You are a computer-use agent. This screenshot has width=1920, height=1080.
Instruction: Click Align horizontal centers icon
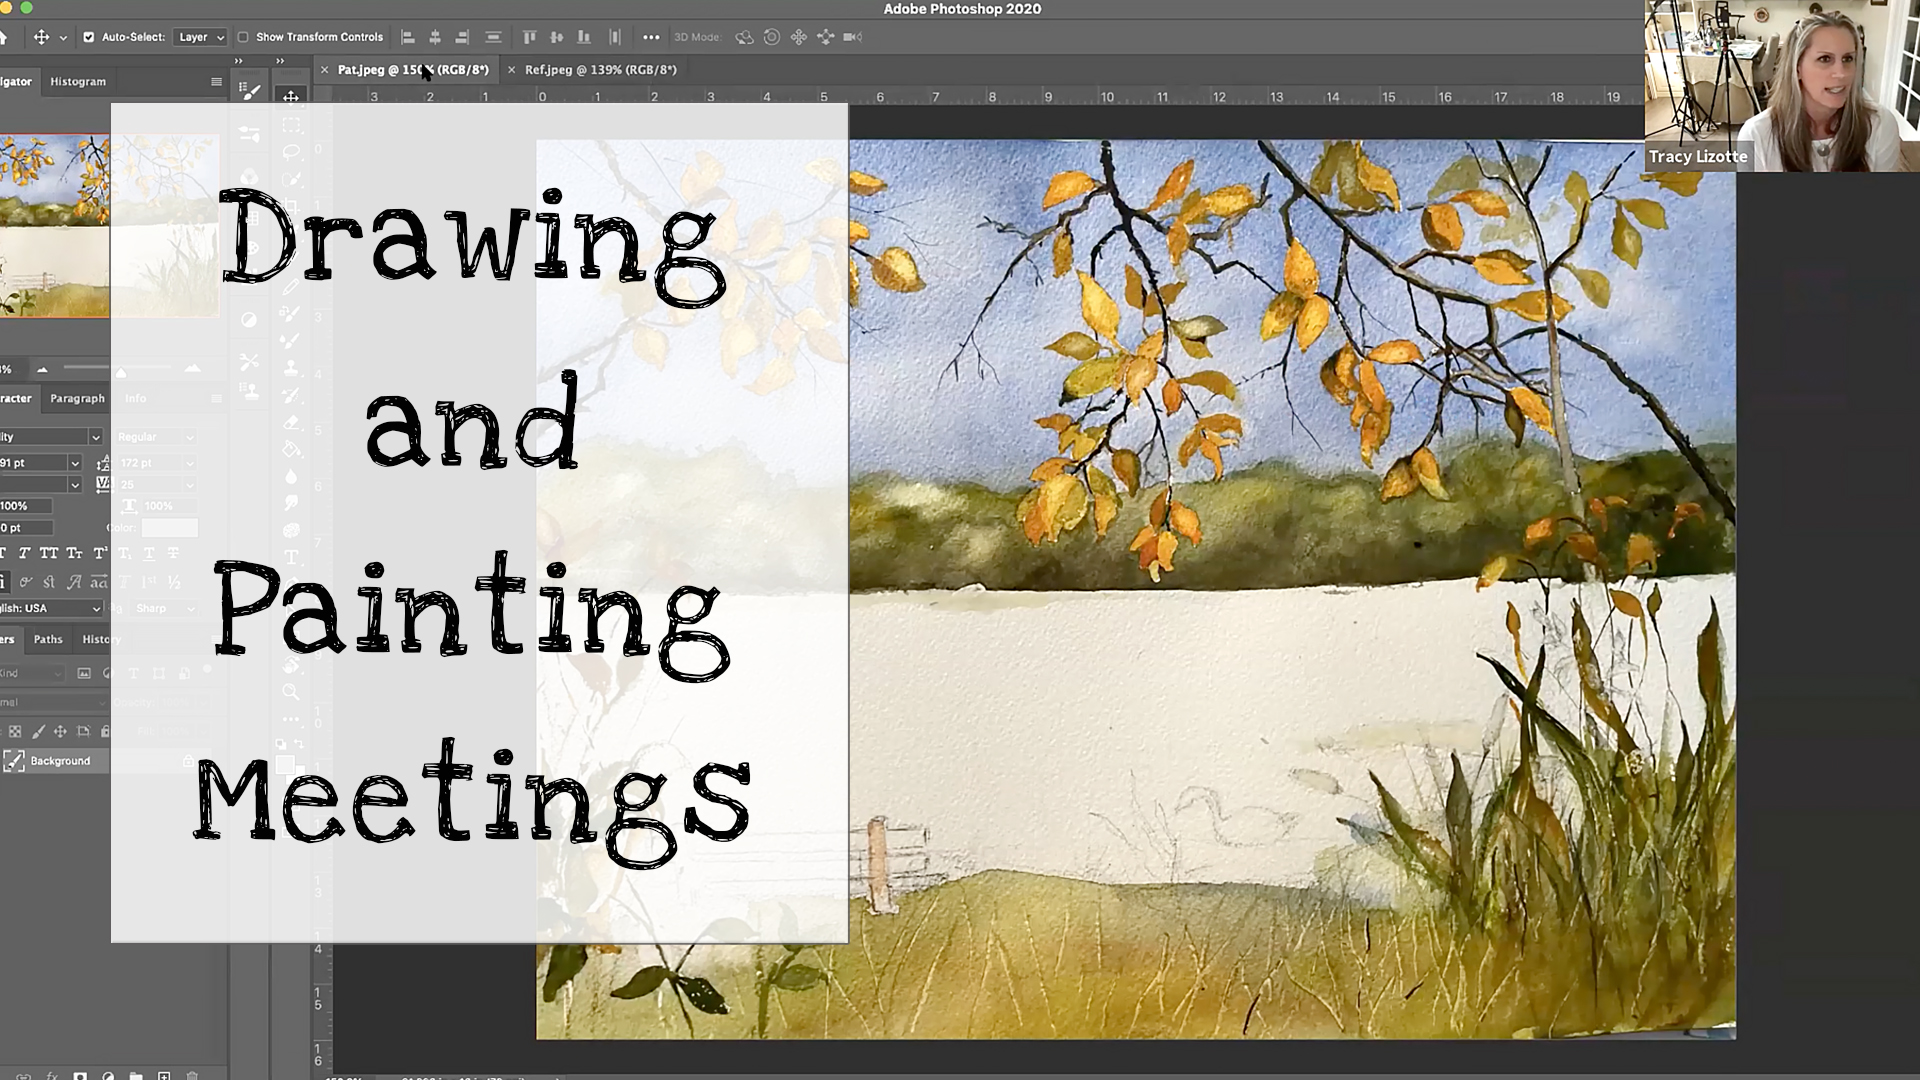pos(435,37)
